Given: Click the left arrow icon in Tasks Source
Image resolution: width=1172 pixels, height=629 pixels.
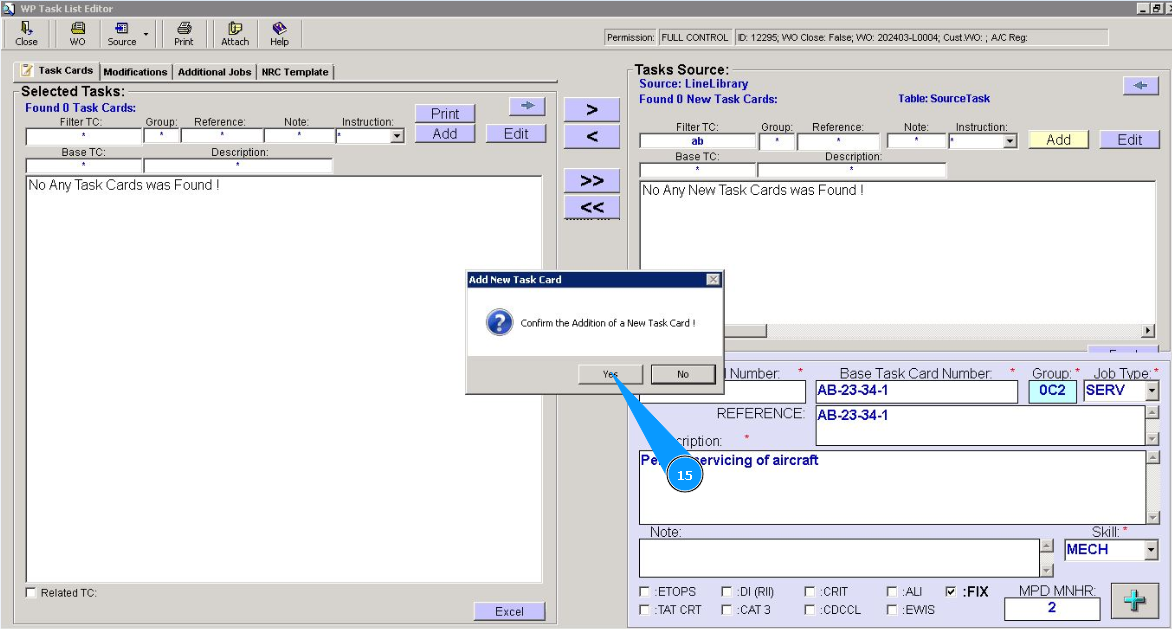Looking at the screenshot, I should 1140,86.
